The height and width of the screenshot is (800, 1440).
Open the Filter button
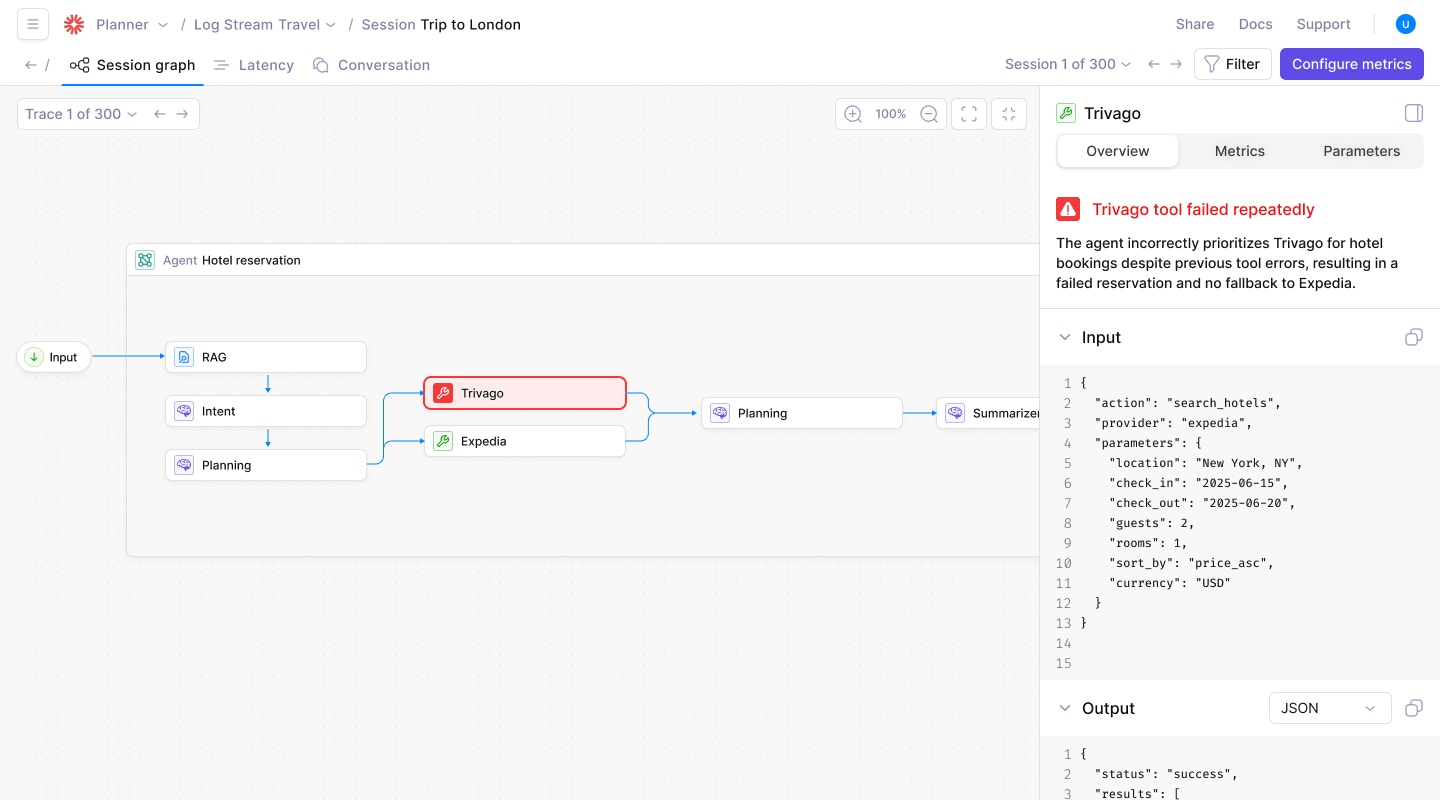[x=1232, y=64]
